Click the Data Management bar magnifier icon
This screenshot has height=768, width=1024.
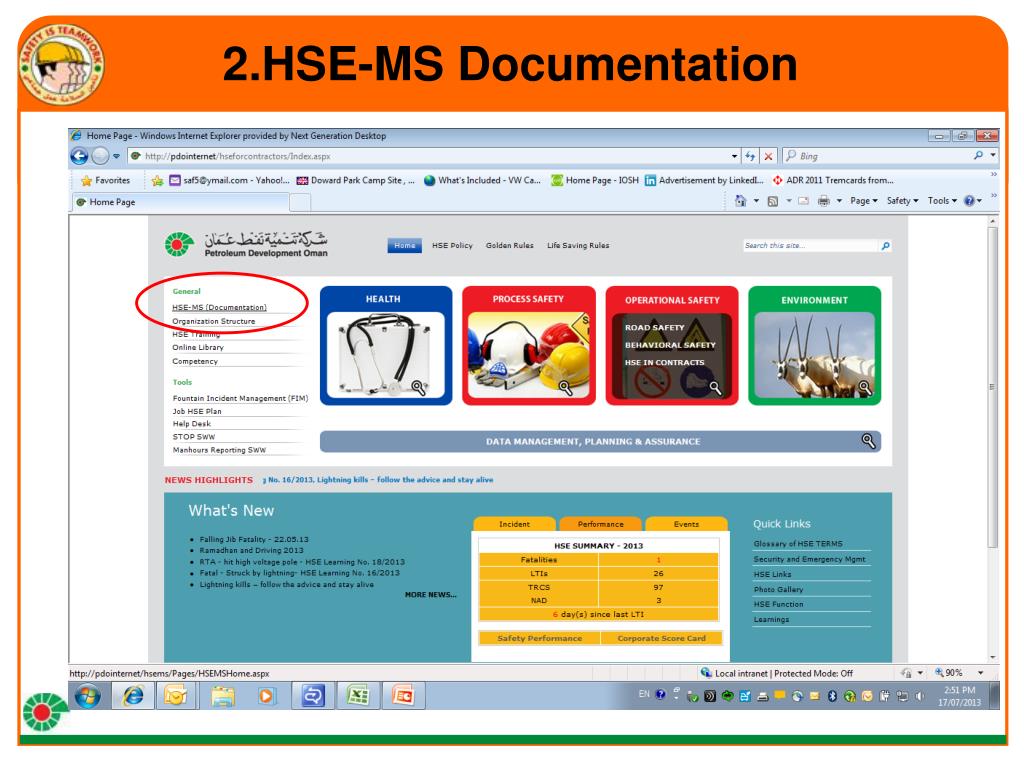point(868,441)
